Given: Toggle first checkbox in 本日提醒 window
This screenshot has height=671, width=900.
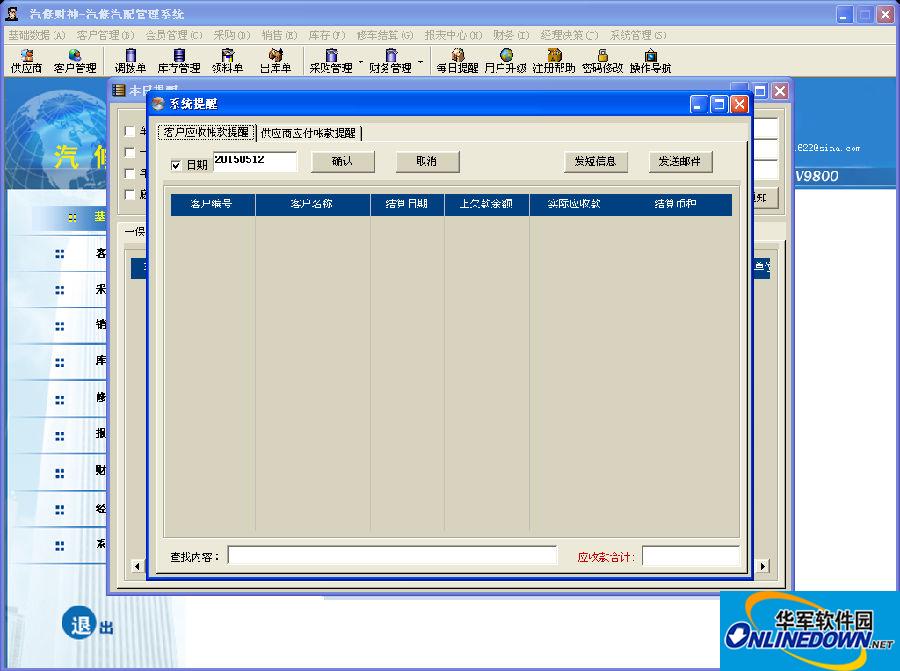Looking at the screenshot, I should [x=130, y=131].
